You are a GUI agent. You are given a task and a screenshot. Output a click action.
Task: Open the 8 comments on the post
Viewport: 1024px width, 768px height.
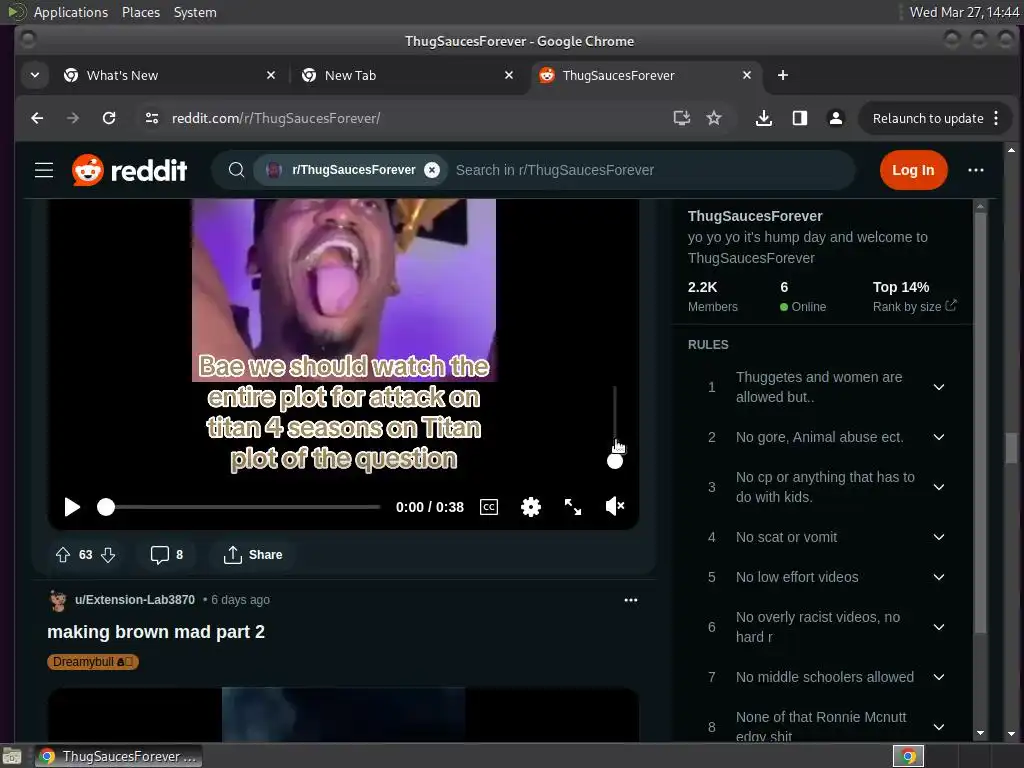pos(167,554)
